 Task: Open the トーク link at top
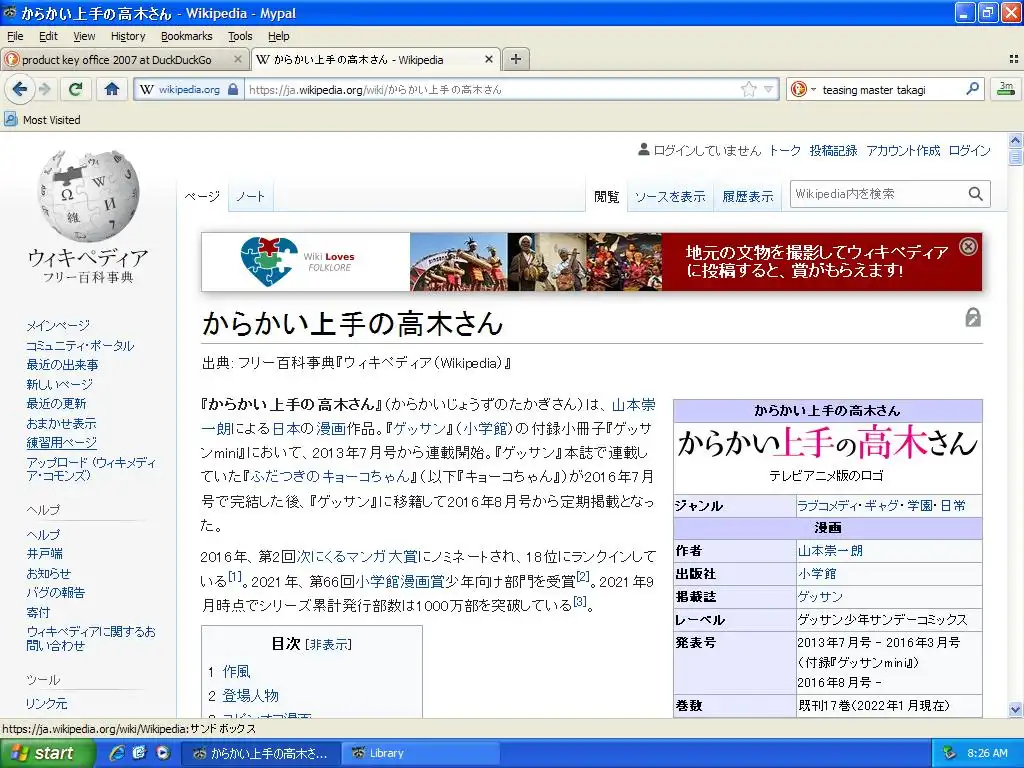tap(784, 151)
